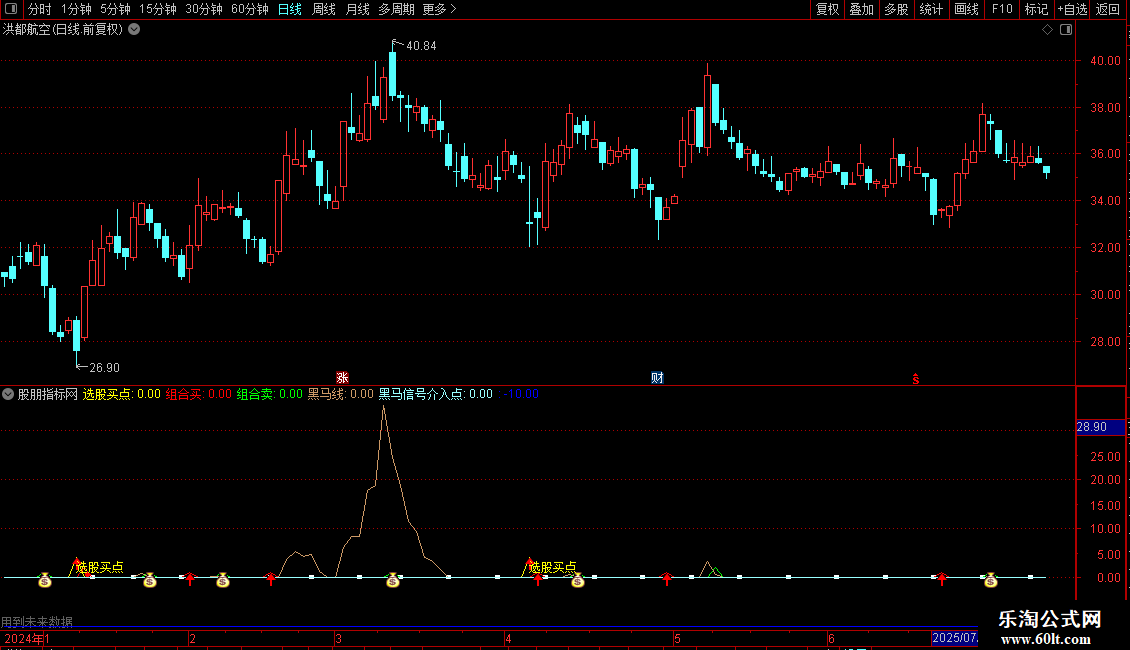Click the red $ marker below the chart
Screen dimensions: 1130x650
[x=915, y=379]
